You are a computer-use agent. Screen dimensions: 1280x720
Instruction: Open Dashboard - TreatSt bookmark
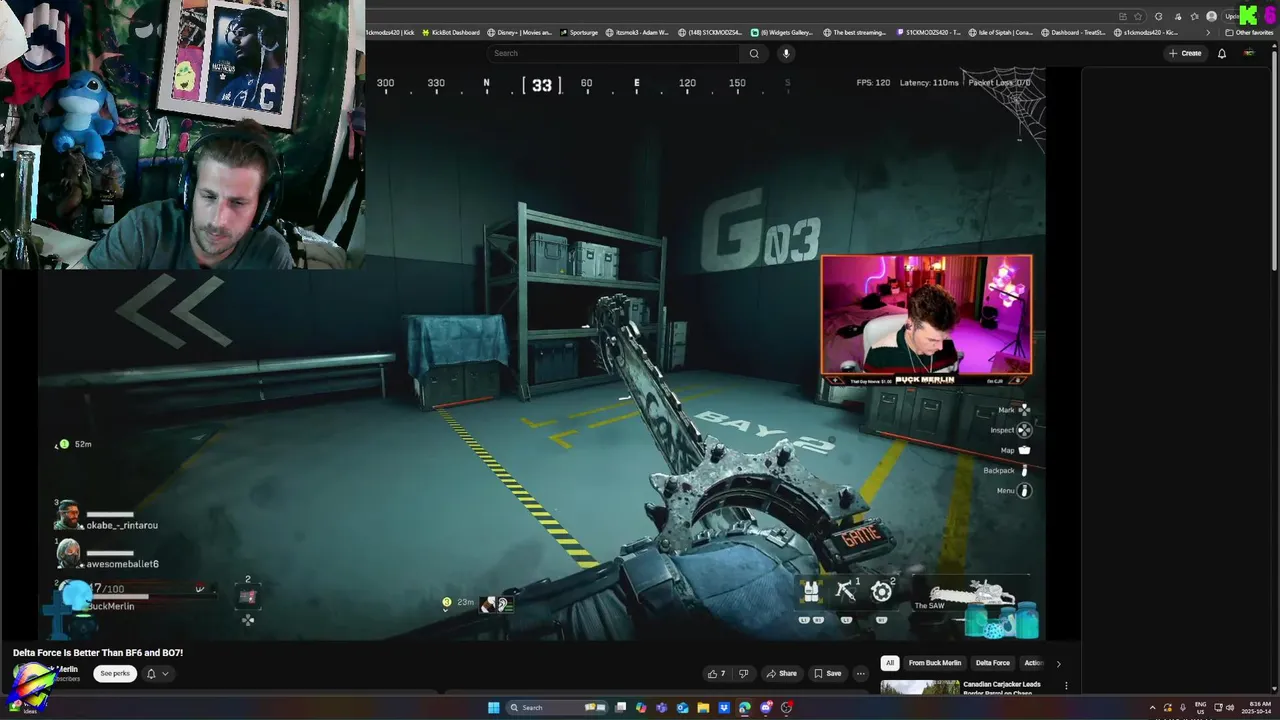pyautogui.click(x=1074, y=32)
